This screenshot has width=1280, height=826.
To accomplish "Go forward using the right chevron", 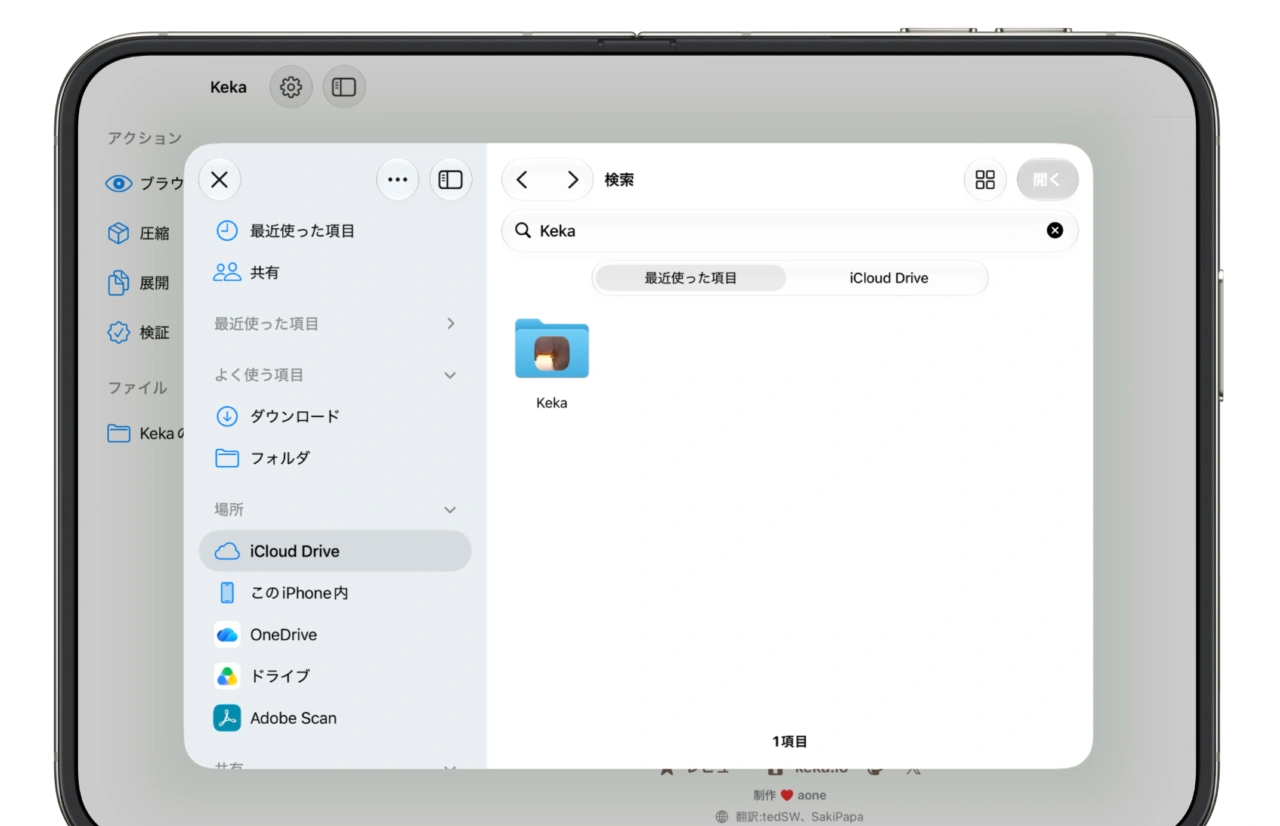I will [x=572, y=180].
